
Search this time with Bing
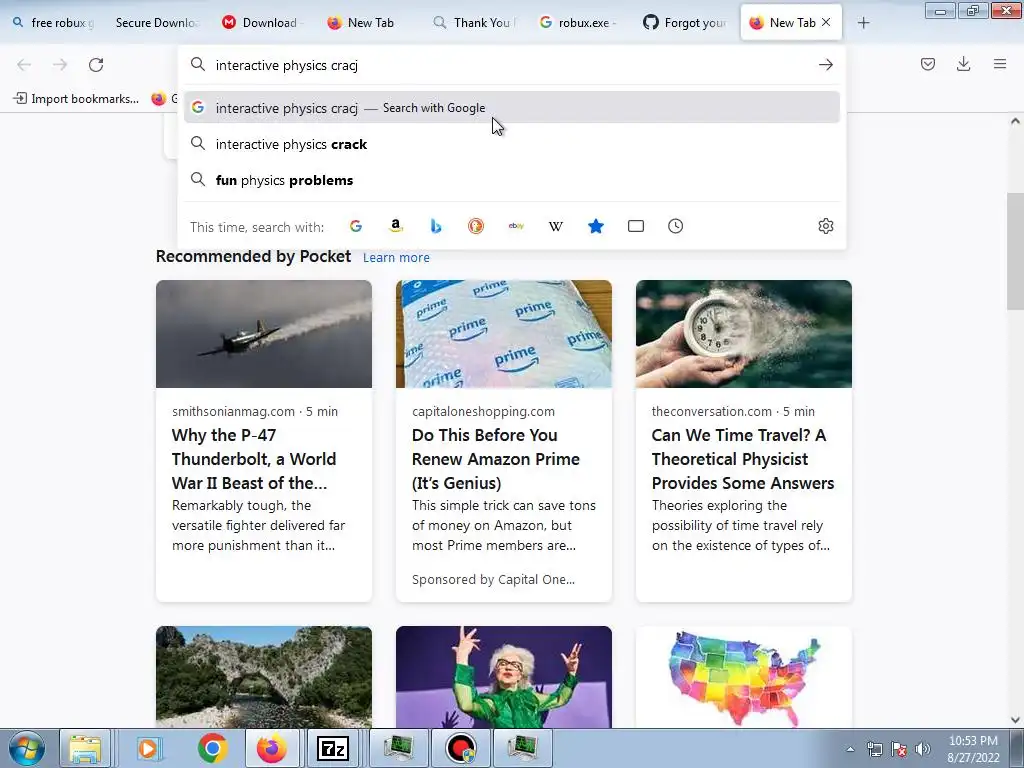(x=436, y=226)
